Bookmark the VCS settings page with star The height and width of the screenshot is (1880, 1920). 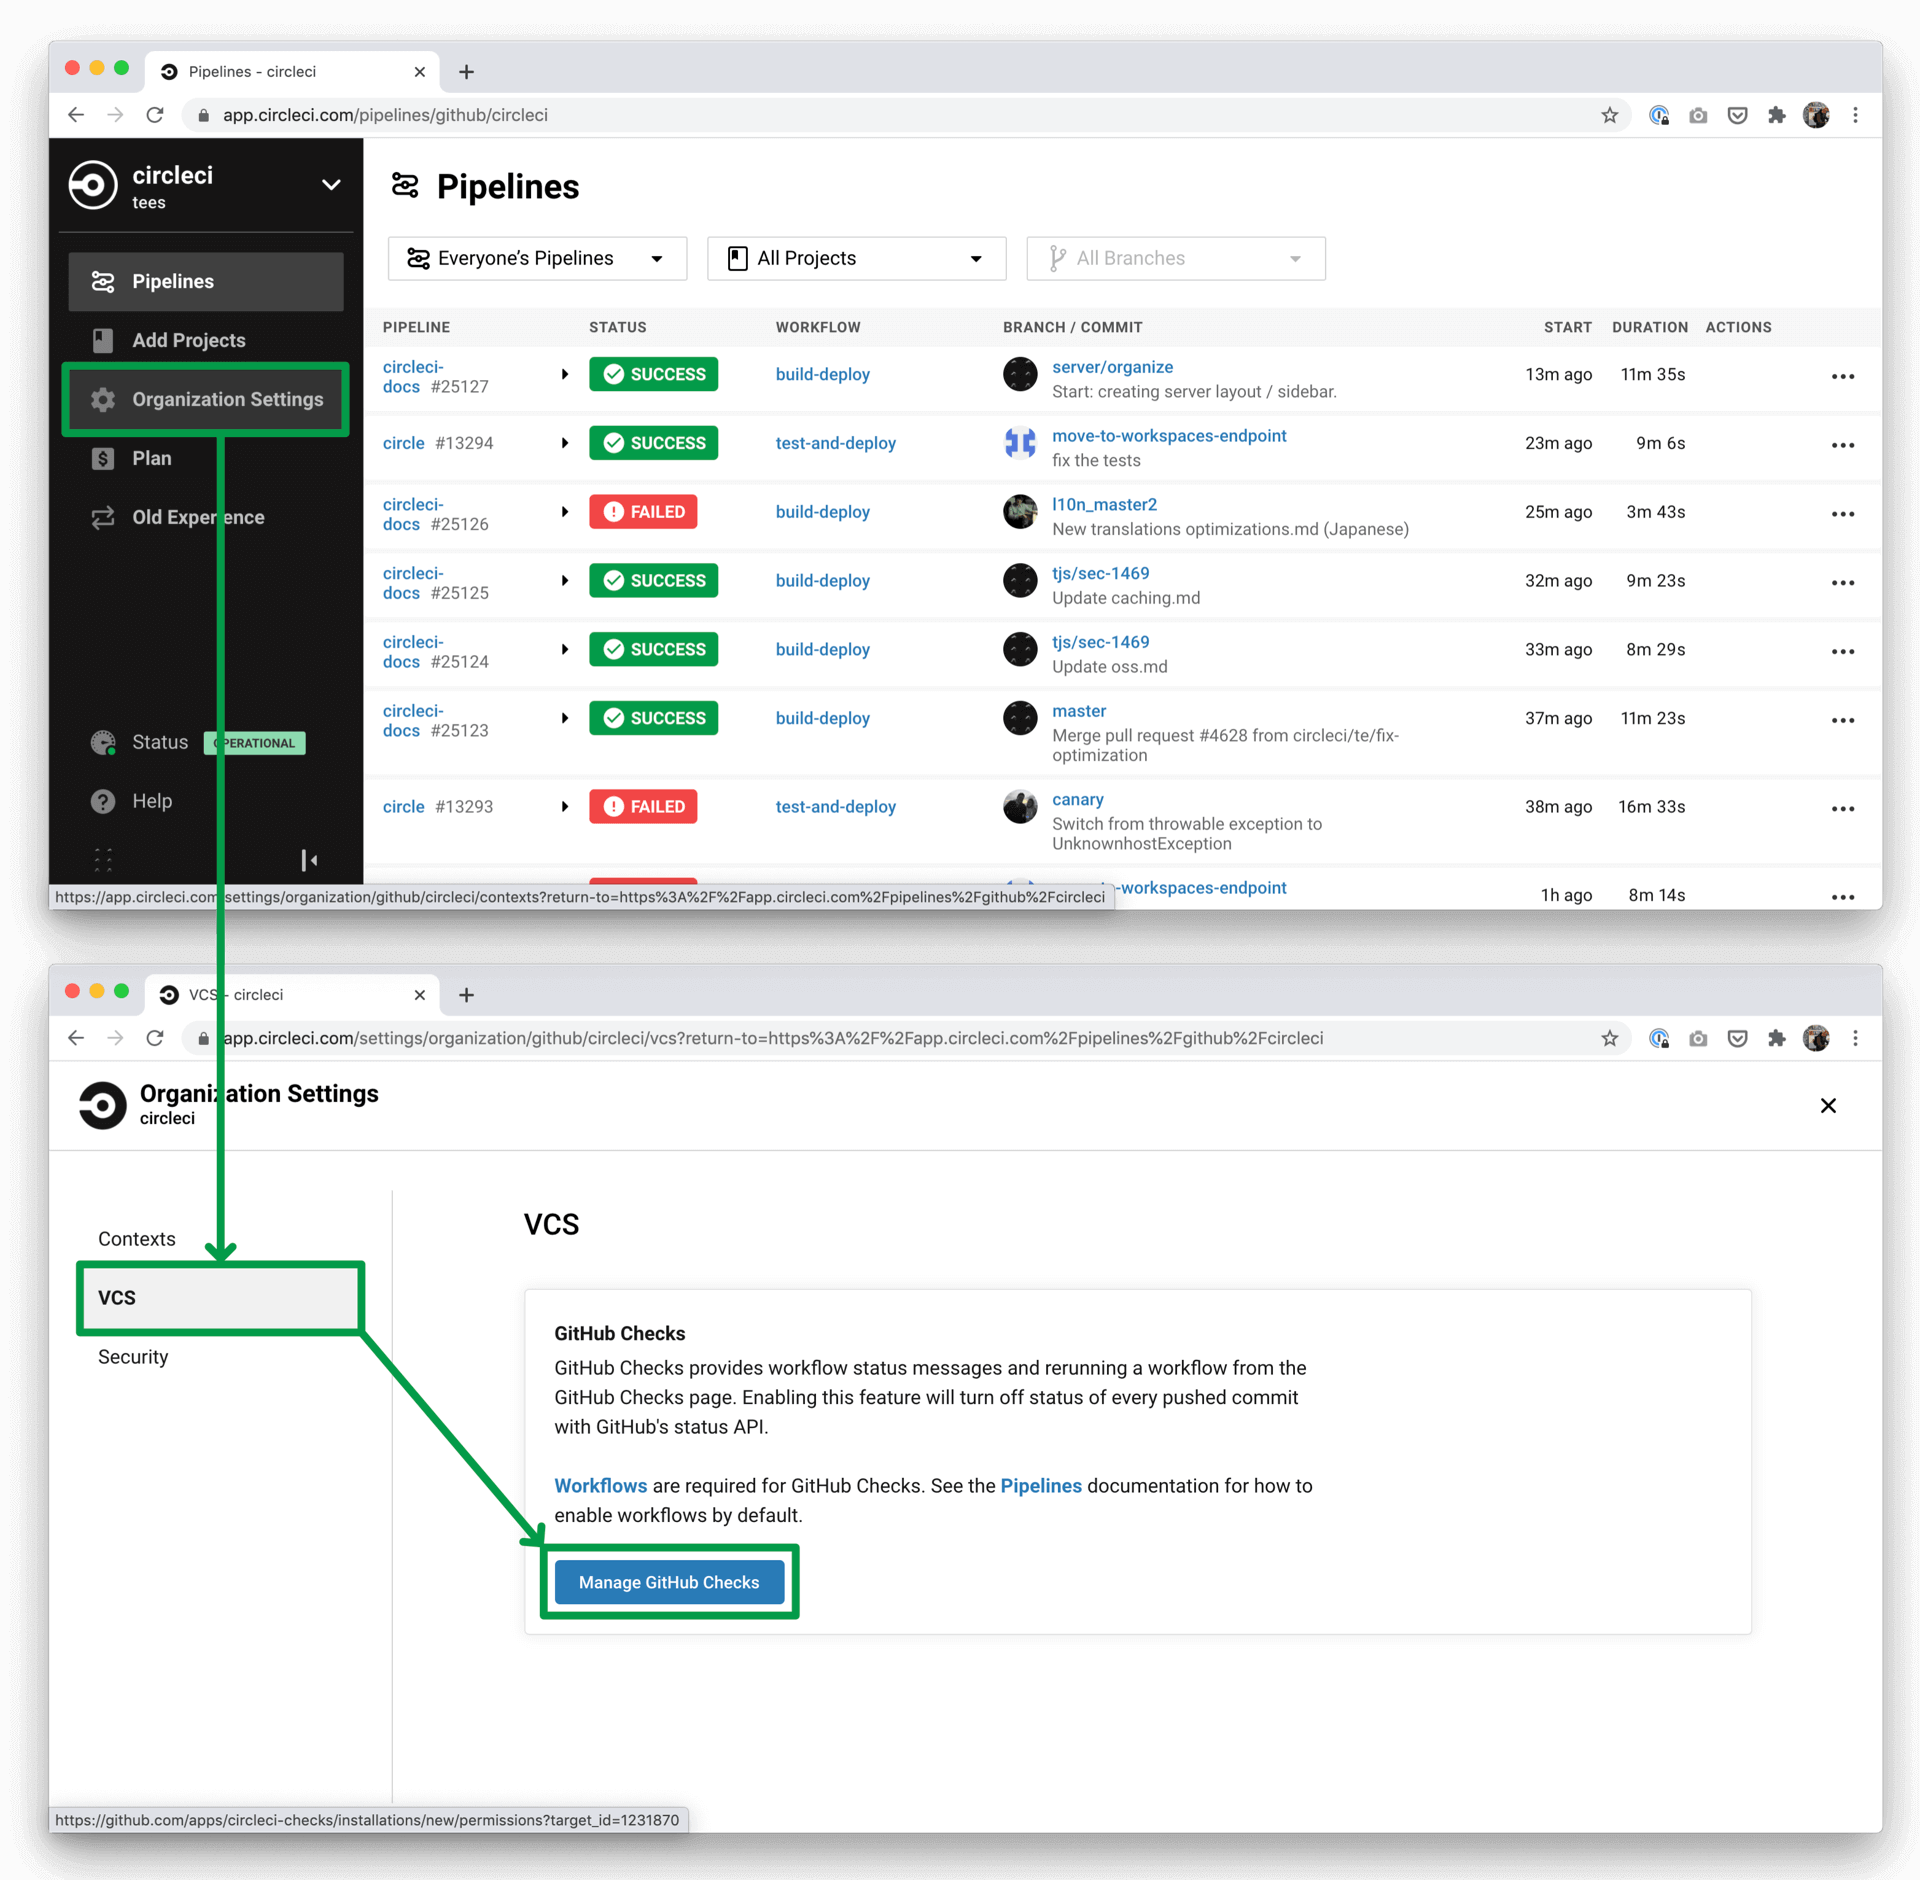(x=1609, y=1038)
